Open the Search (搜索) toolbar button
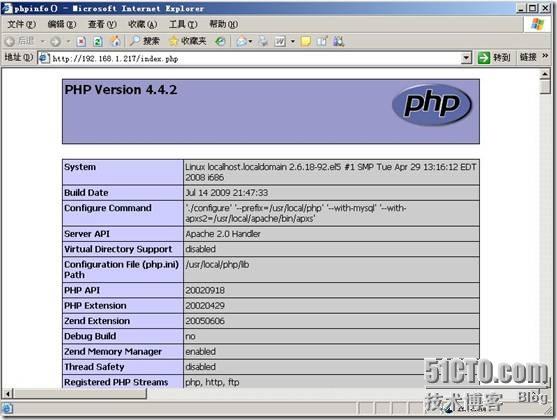Image resolution: width=557 pixels, height=420 pixels. click(x=145, y=41)
